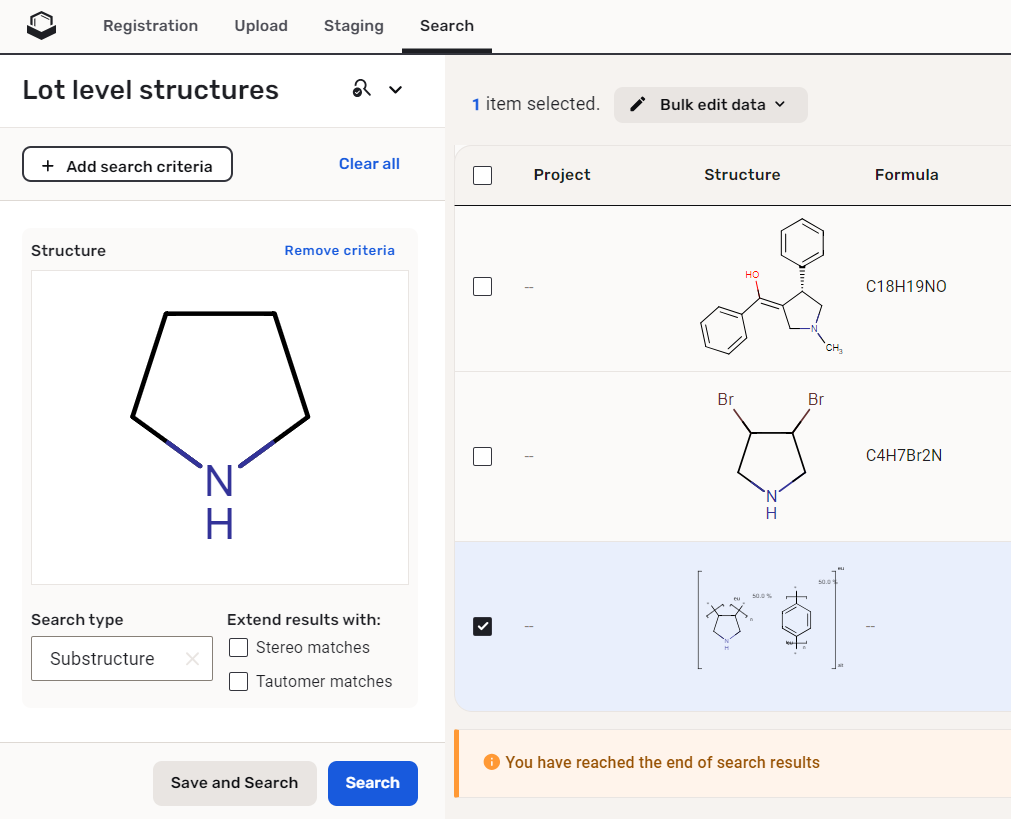Click the Save and Search button
The height and width of the screenshot is (819, 1011).
pos(235,783)
